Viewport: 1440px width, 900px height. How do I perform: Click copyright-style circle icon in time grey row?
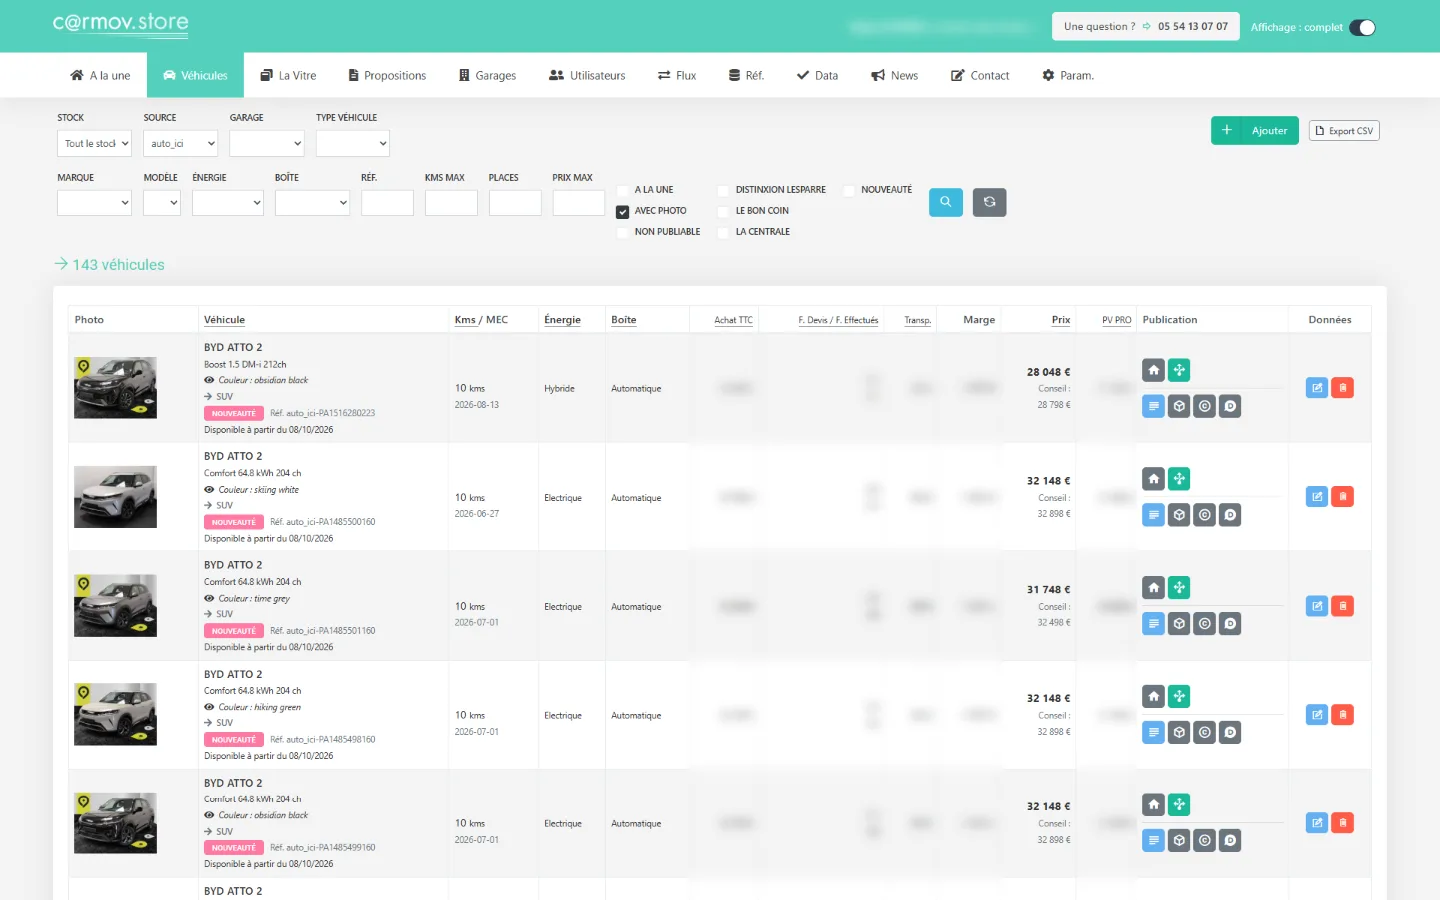tap(1205, 624)
